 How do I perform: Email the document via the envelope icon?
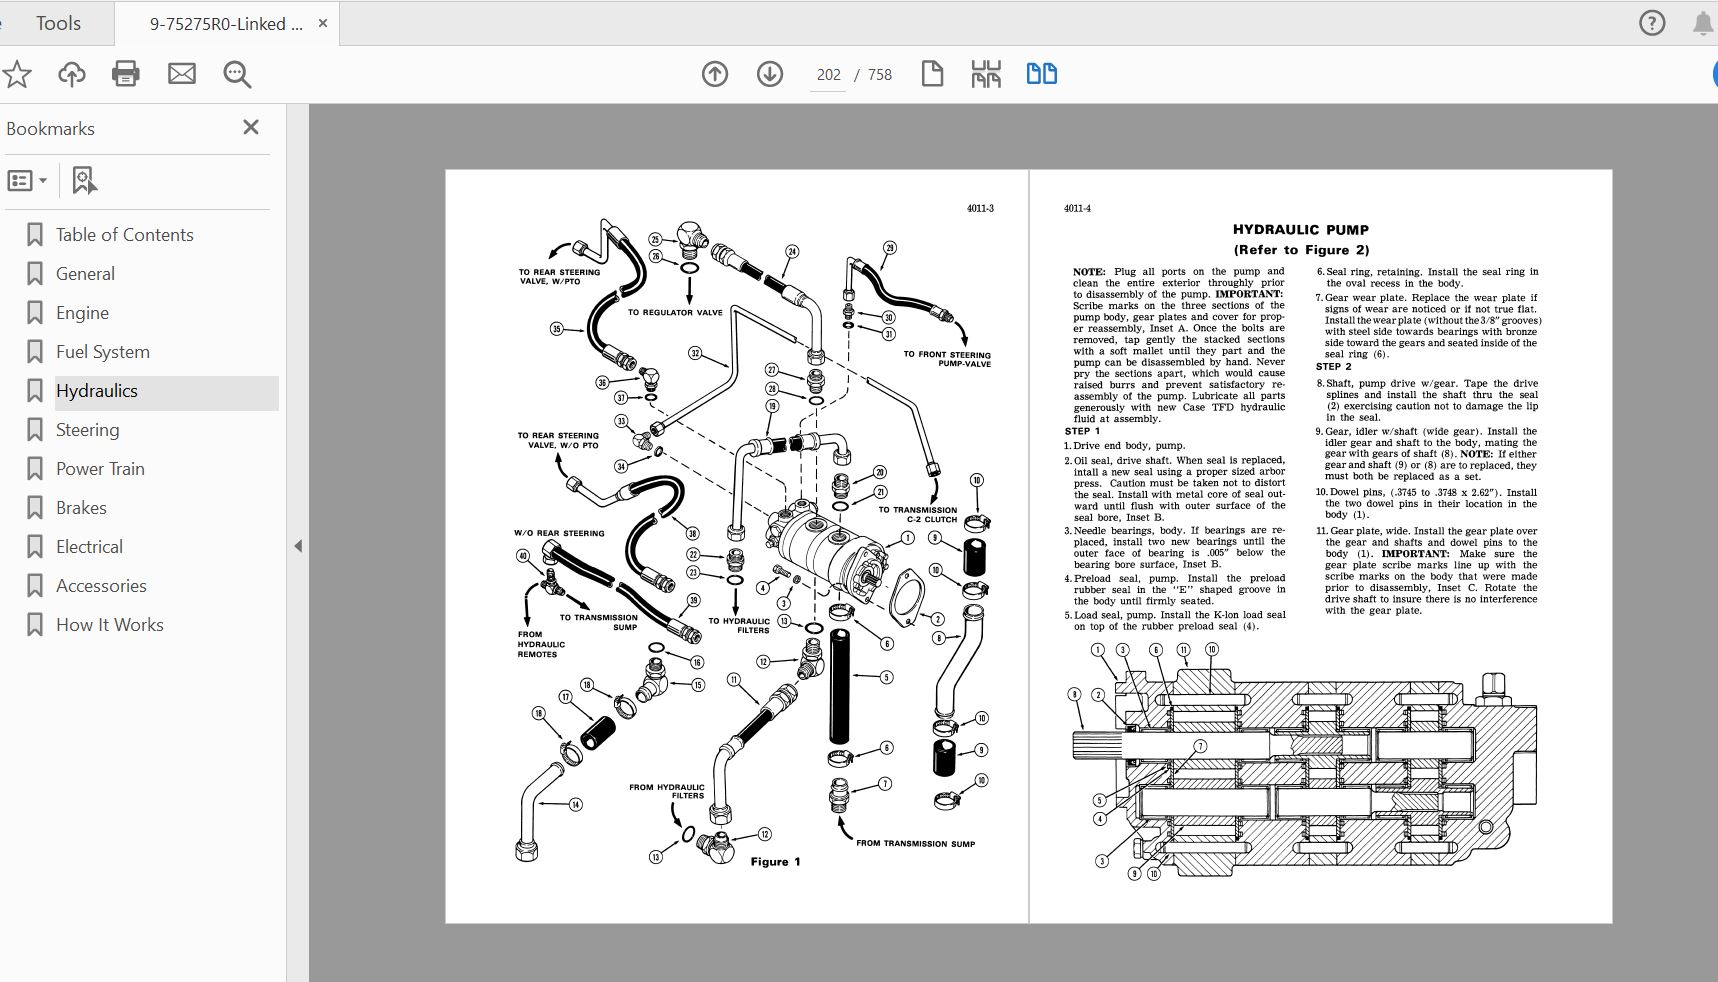pyautogui.click(x=182, y=73)
